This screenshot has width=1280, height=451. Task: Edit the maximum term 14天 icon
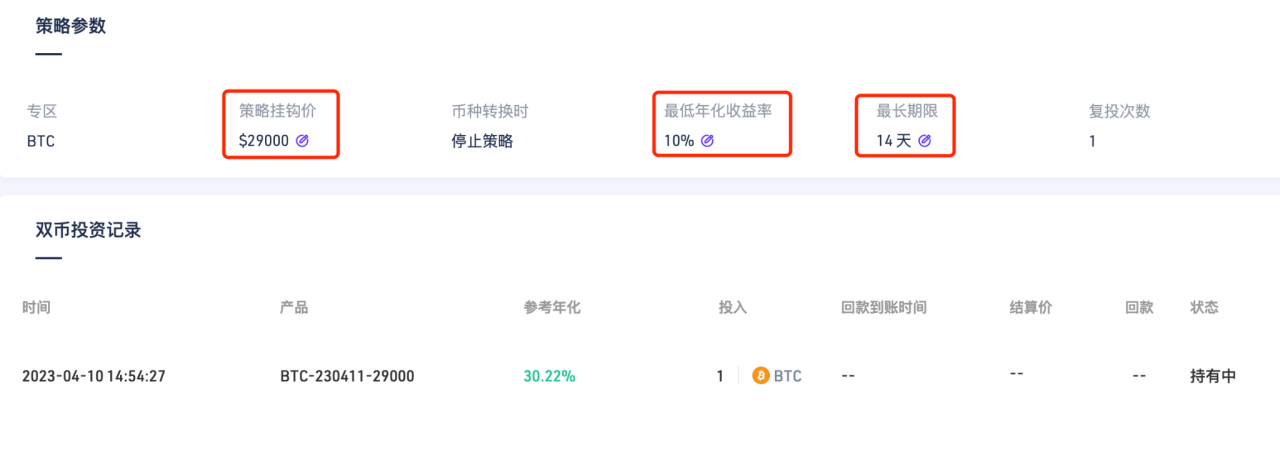[x=924, y=141]
